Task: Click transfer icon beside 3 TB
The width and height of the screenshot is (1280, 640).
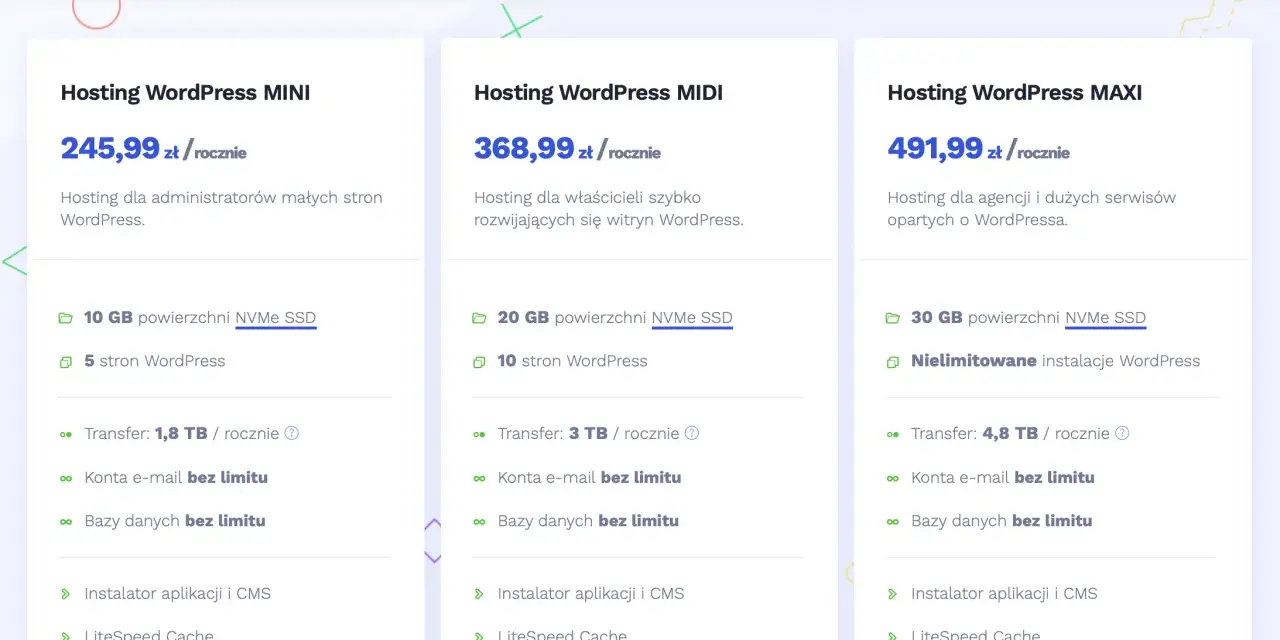Action: [479, 434]
